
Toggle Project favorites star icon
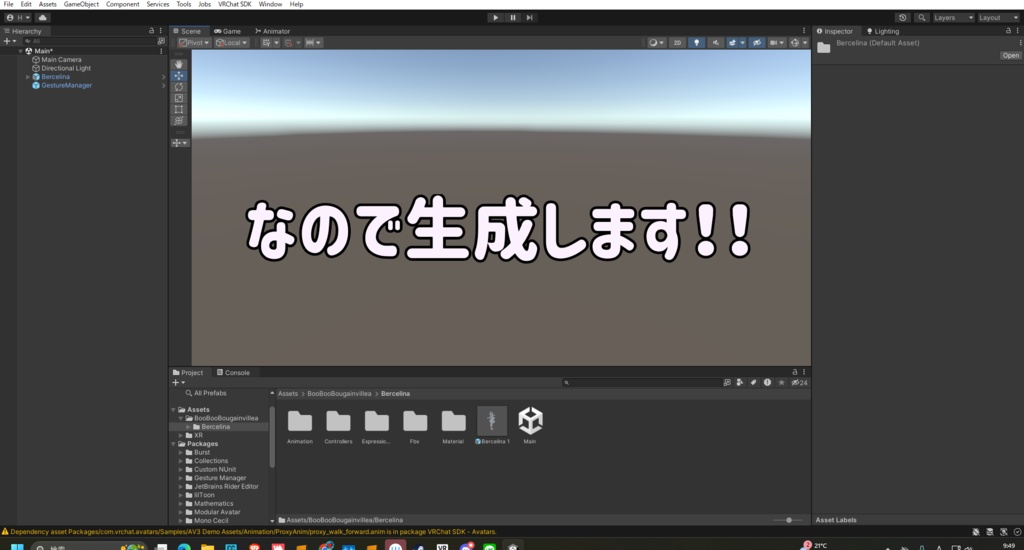coord(781,383)
